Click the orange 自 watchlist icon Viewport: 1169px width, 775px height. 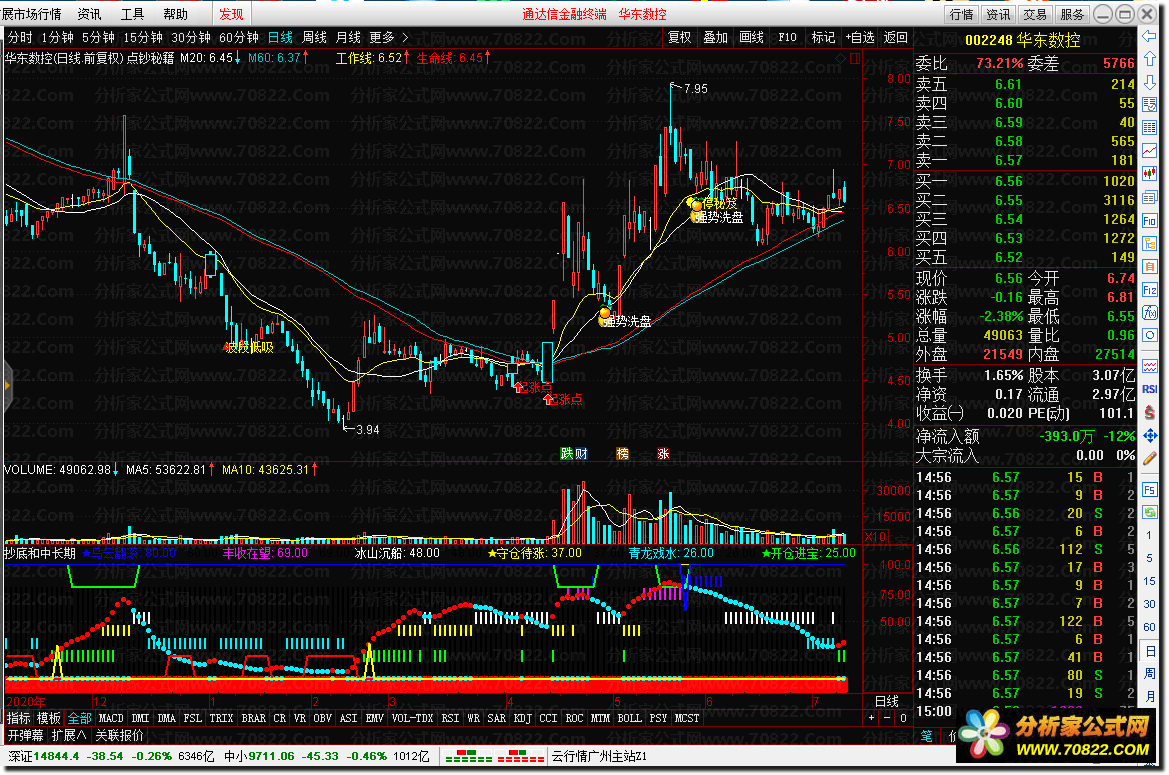coord(1149,267)
